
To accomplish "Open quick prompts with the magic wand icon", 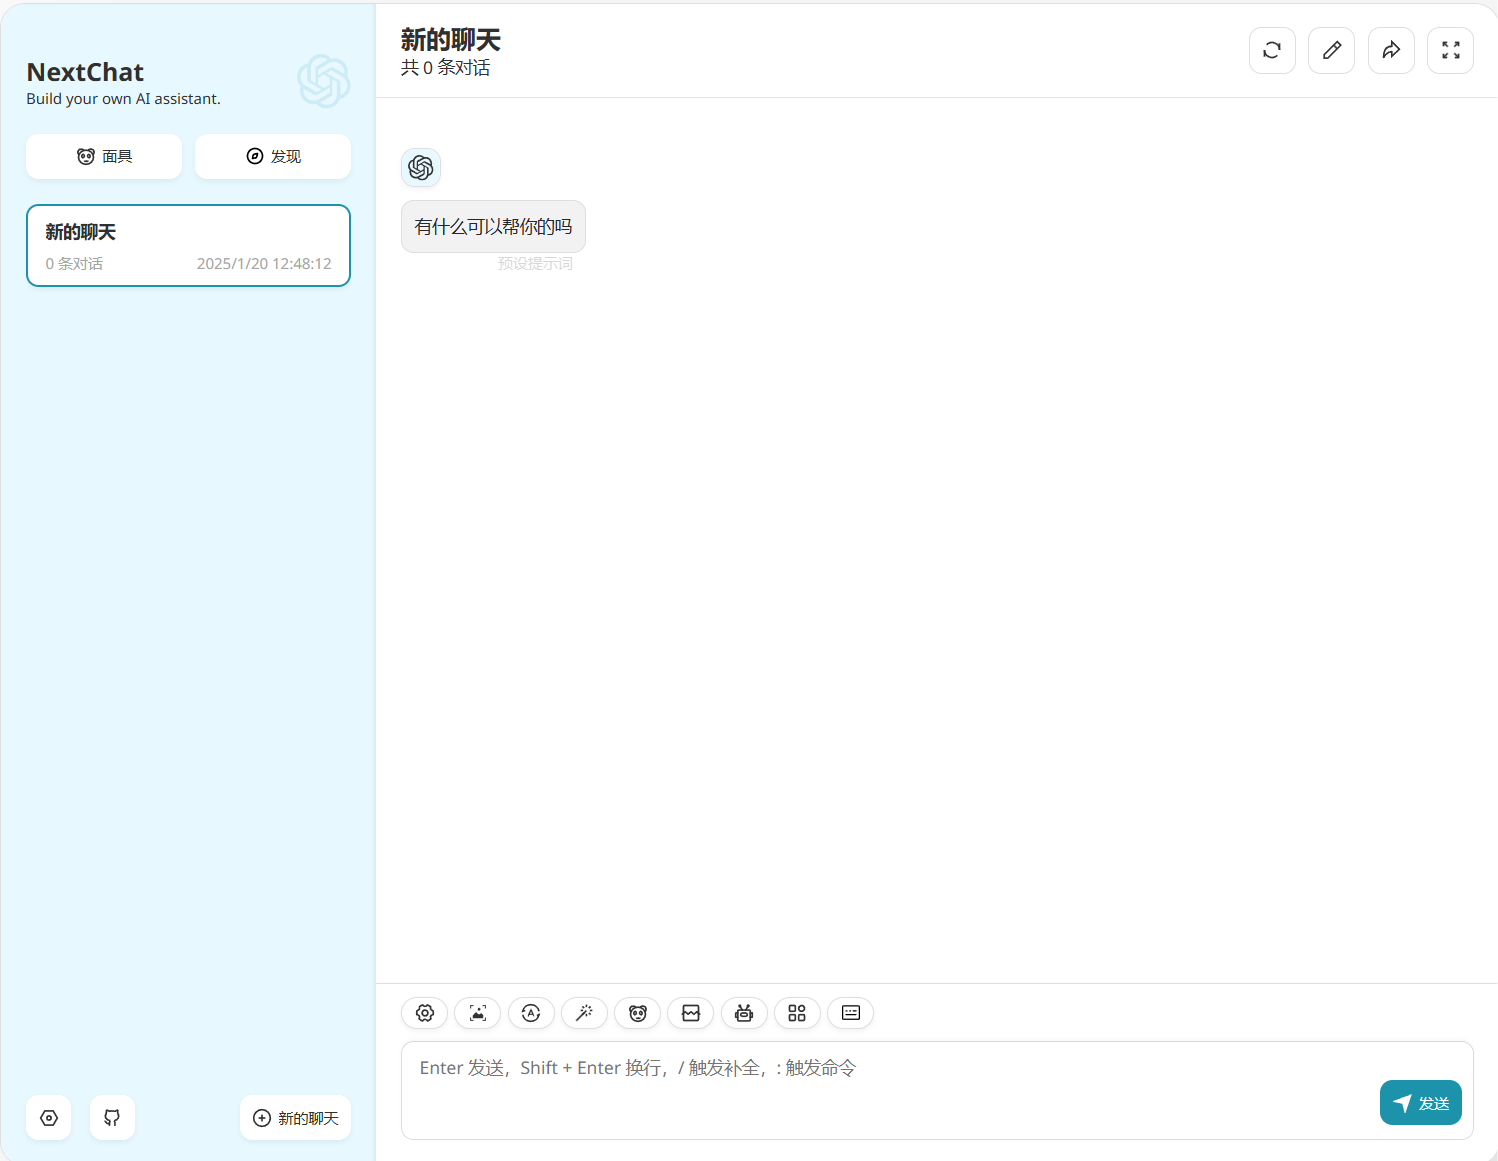I will coord(584,1013).
